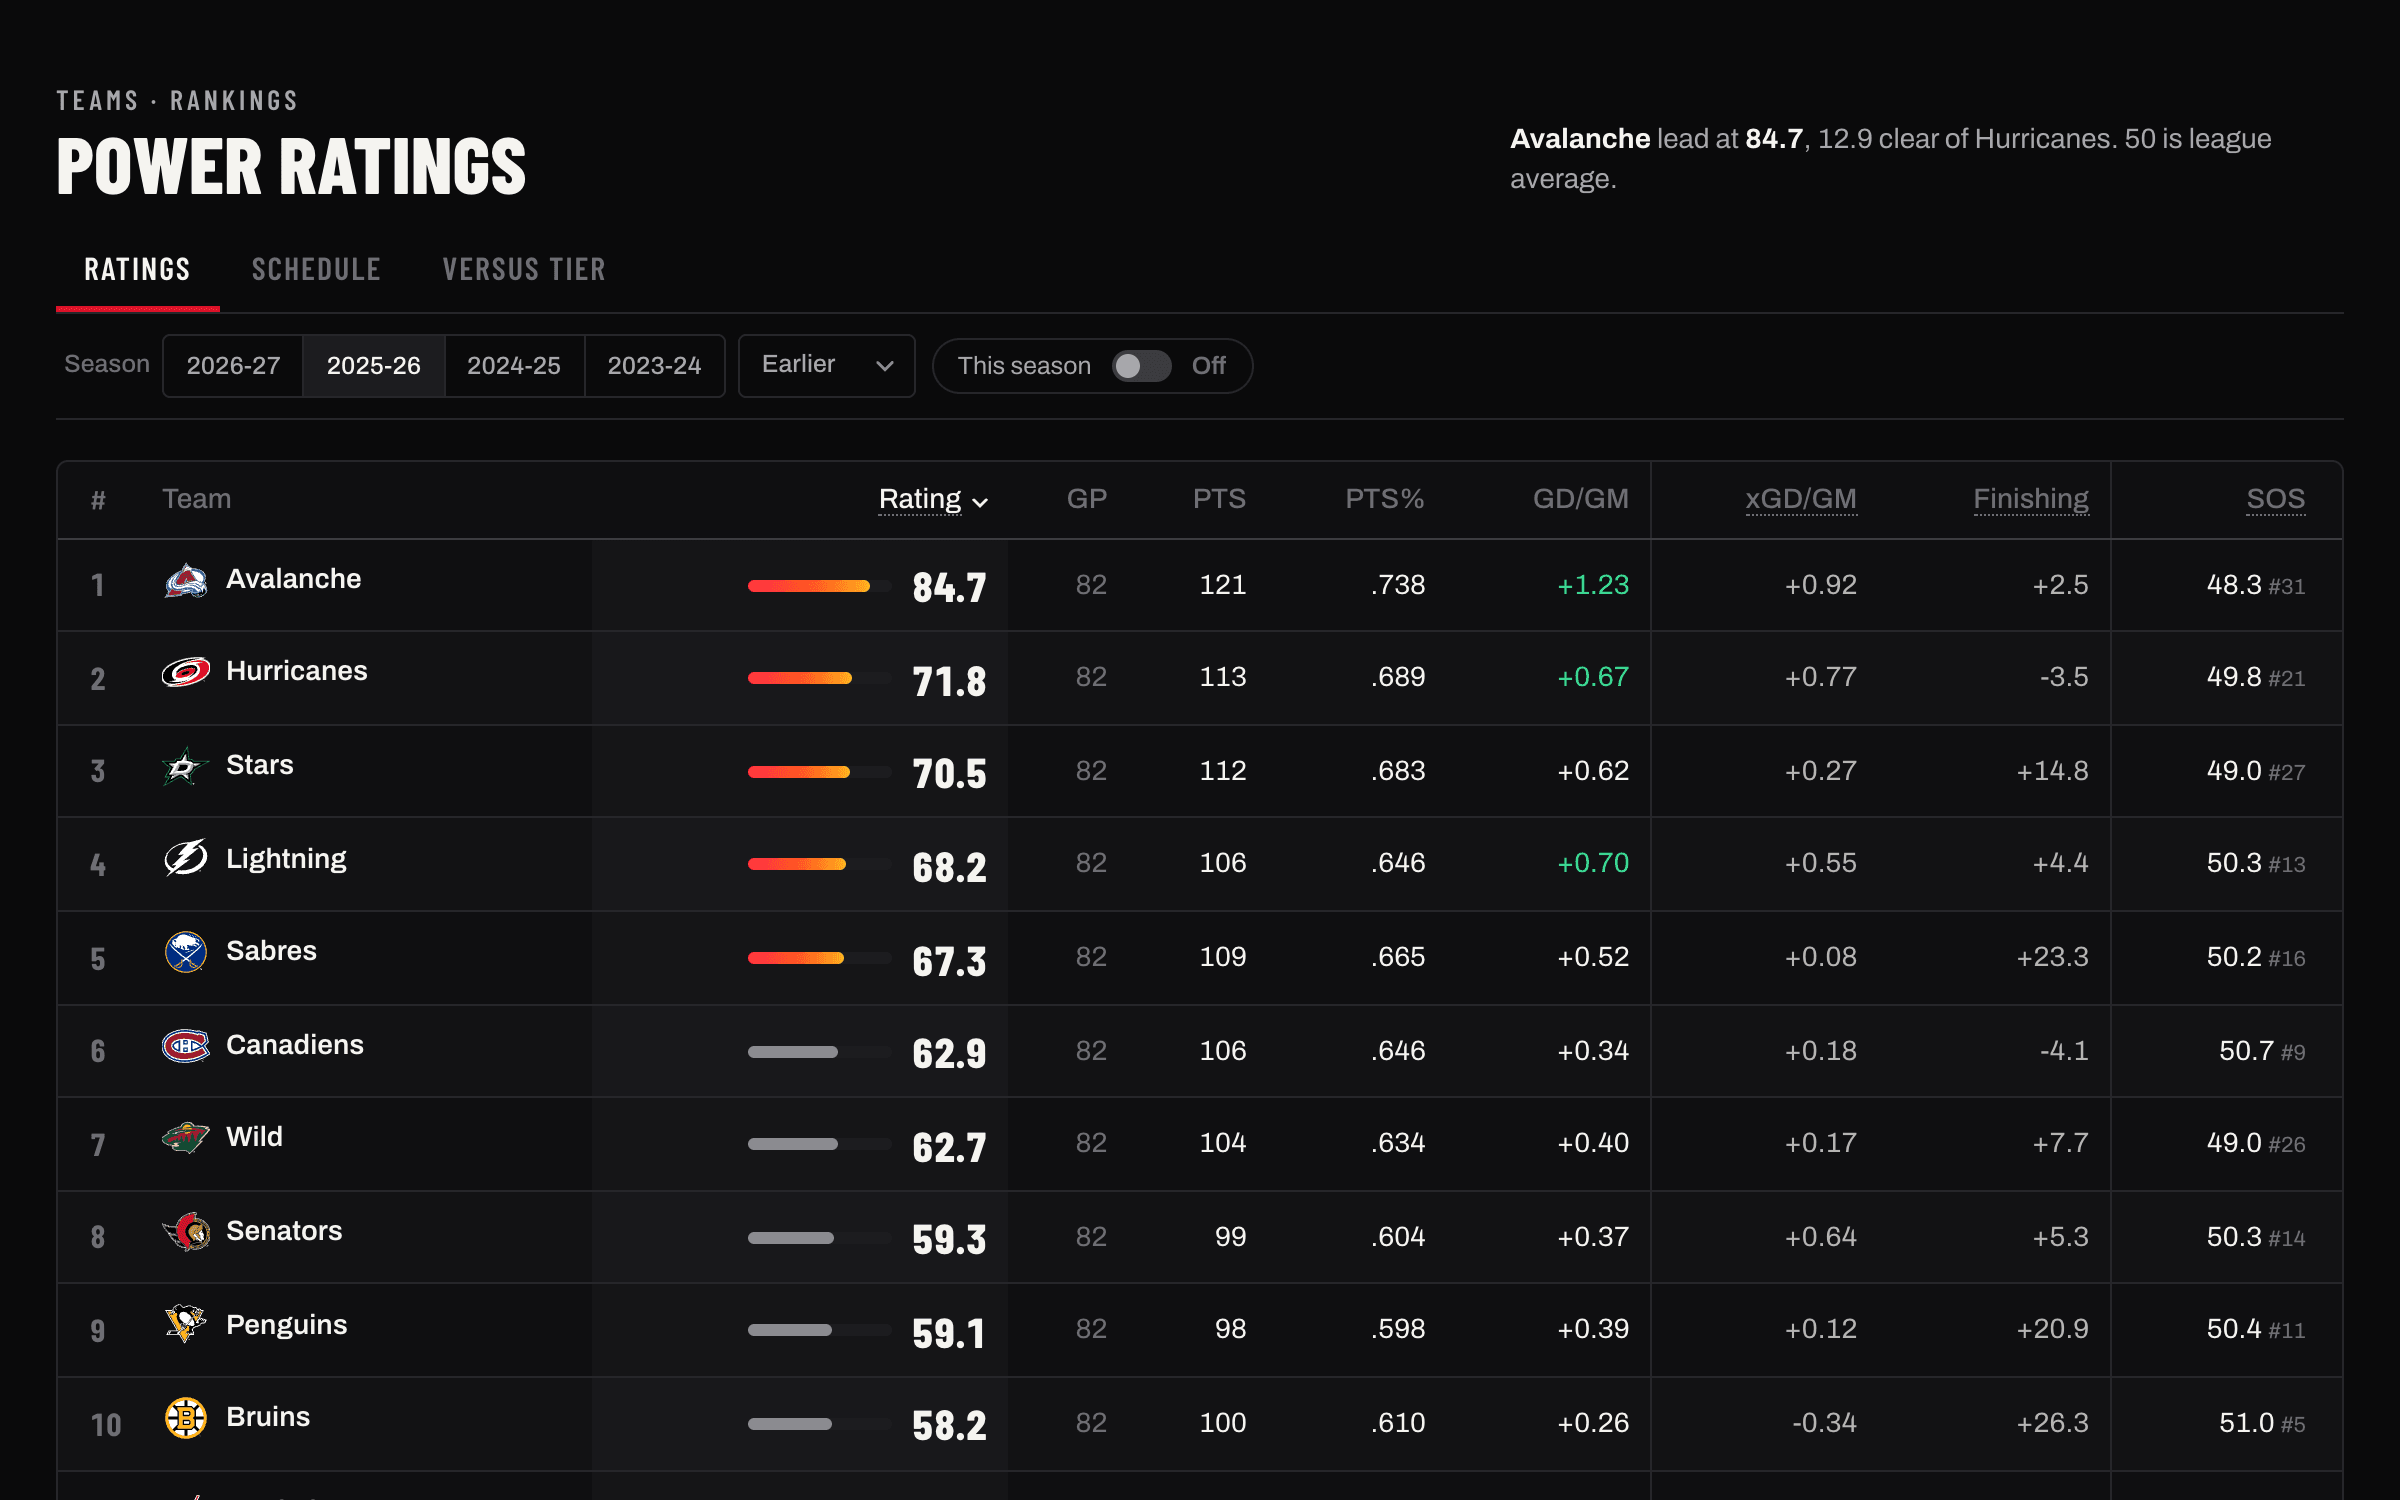Select the 2023-24 season
Screen dimensions: 2400x1500
(x=655, y=366)
